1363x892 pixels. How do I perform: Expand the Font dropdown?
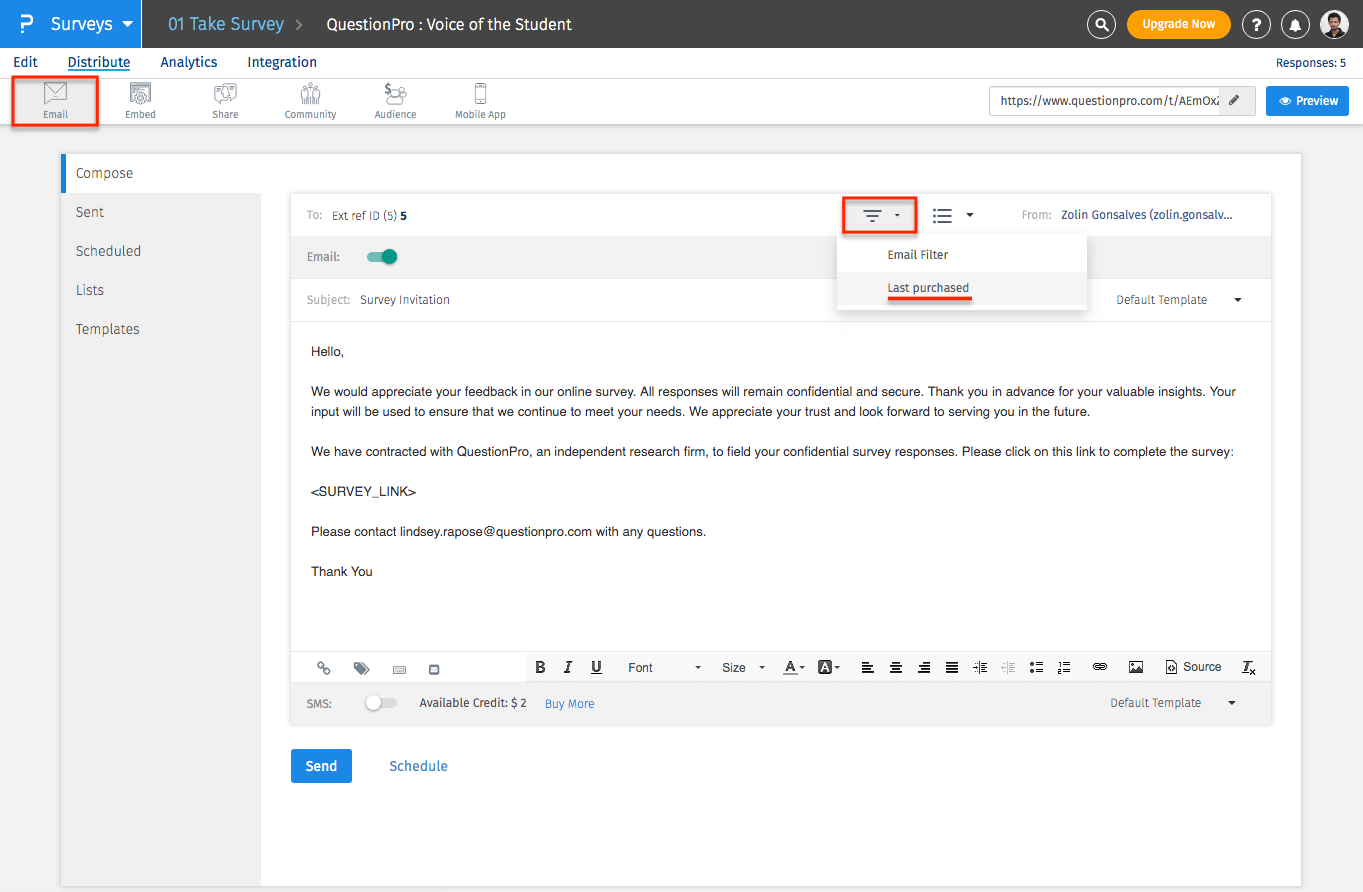[664, 667]
